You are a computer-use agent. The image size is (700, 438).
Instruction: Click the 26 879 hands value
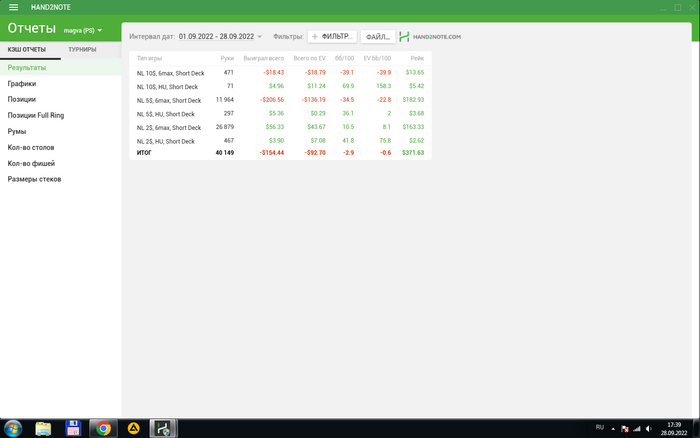point(225,127)
